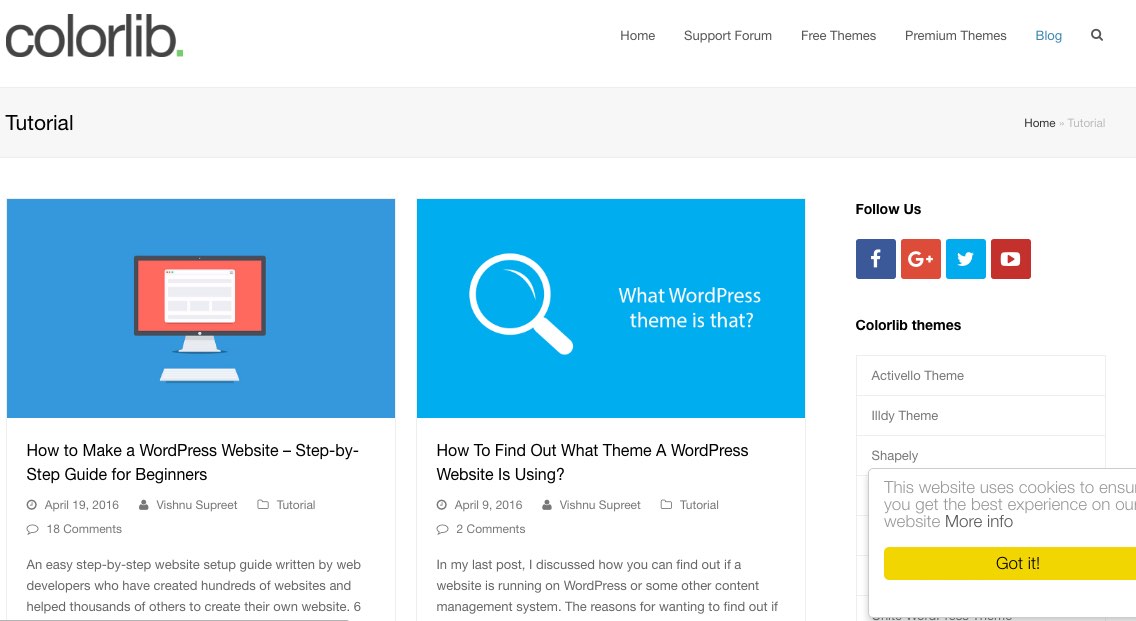Open Free Themes menu item
This screenshot has height=621, width=1136.
838,36
